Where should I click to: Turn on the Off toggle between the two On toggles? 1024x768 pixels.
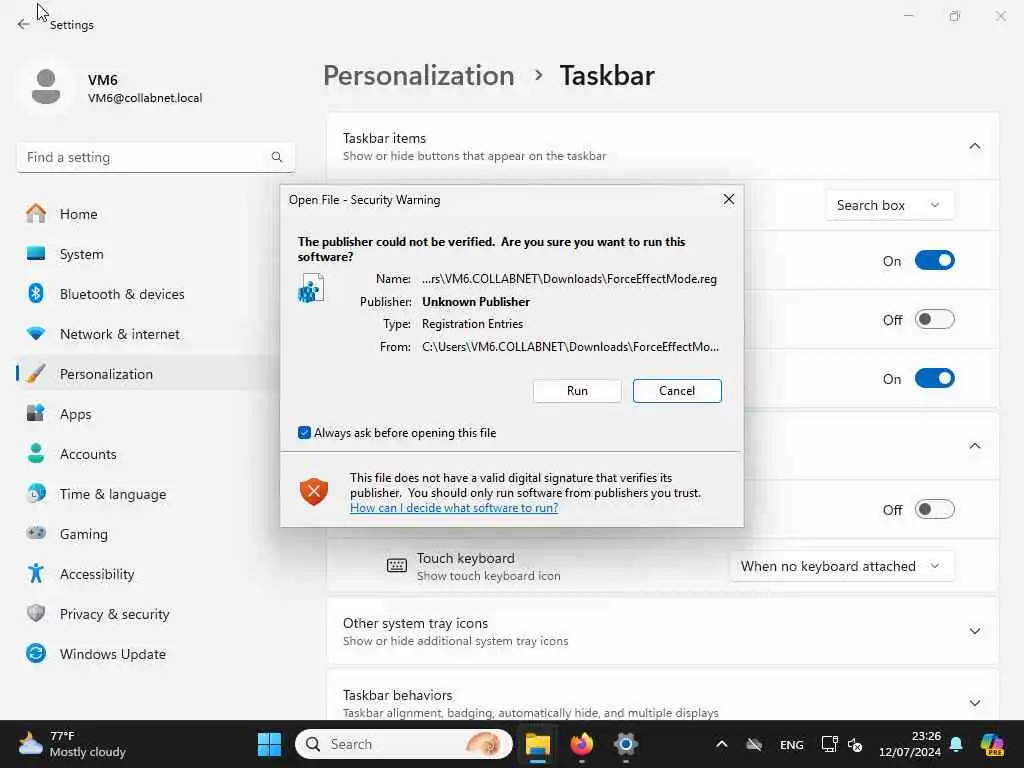[x=935, y=319]
